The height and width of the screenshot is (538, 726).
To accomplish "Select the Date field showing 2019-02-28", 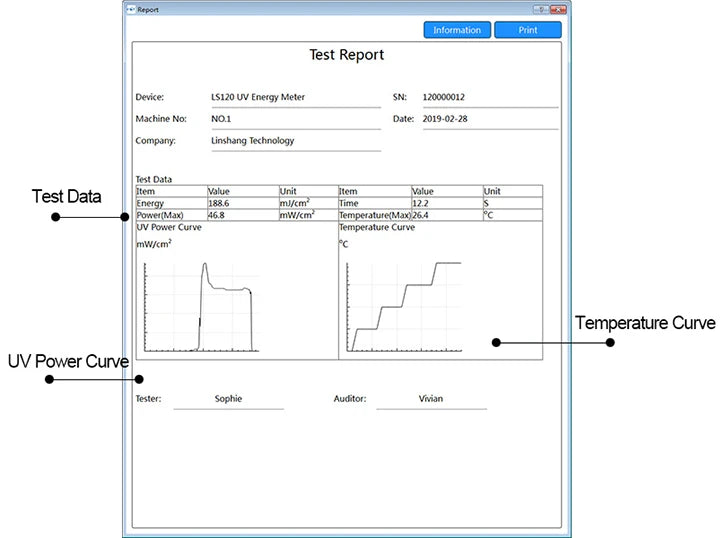I will [489, 119].
